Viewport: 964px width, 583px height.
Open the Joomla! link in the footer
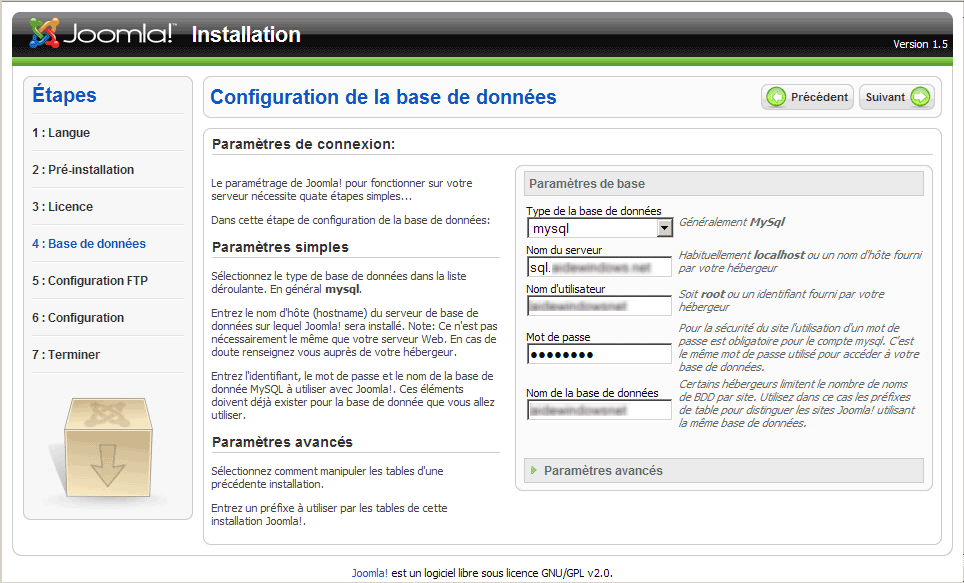[369, 573]
